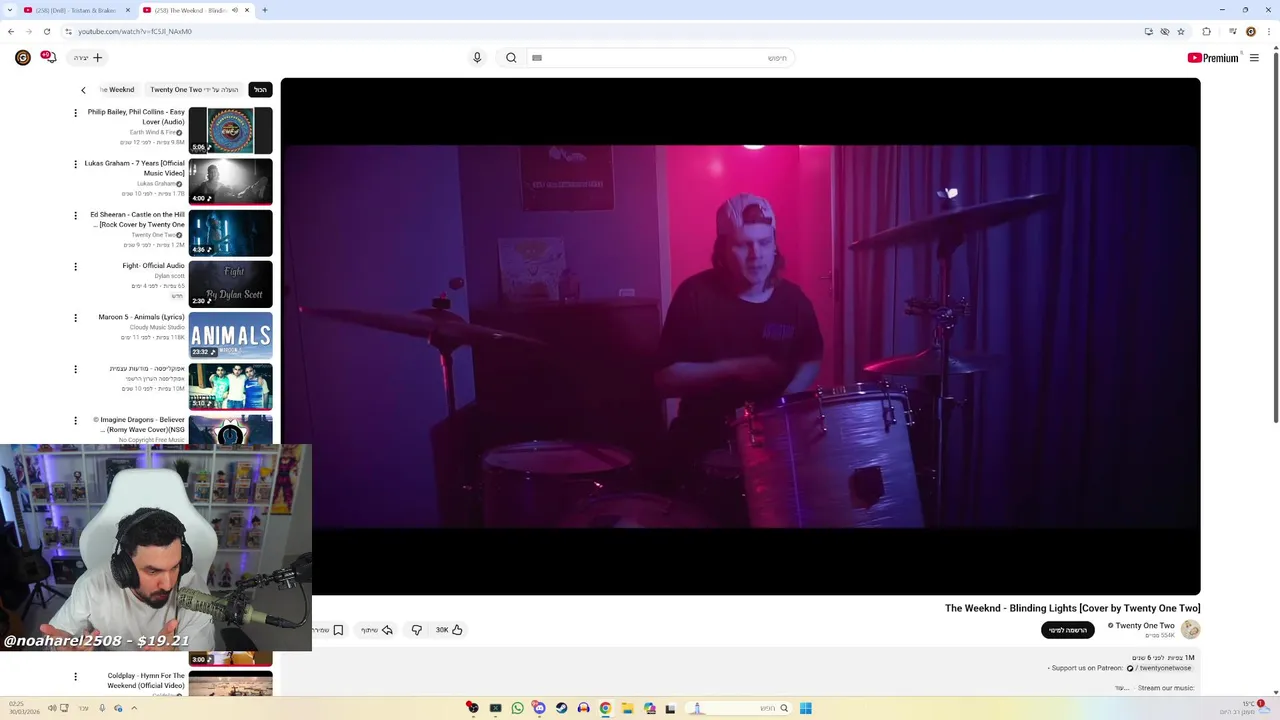Open options menu for Imagine Dragons Believer
Screen dimensions: 1280x720
pos(75,420)
